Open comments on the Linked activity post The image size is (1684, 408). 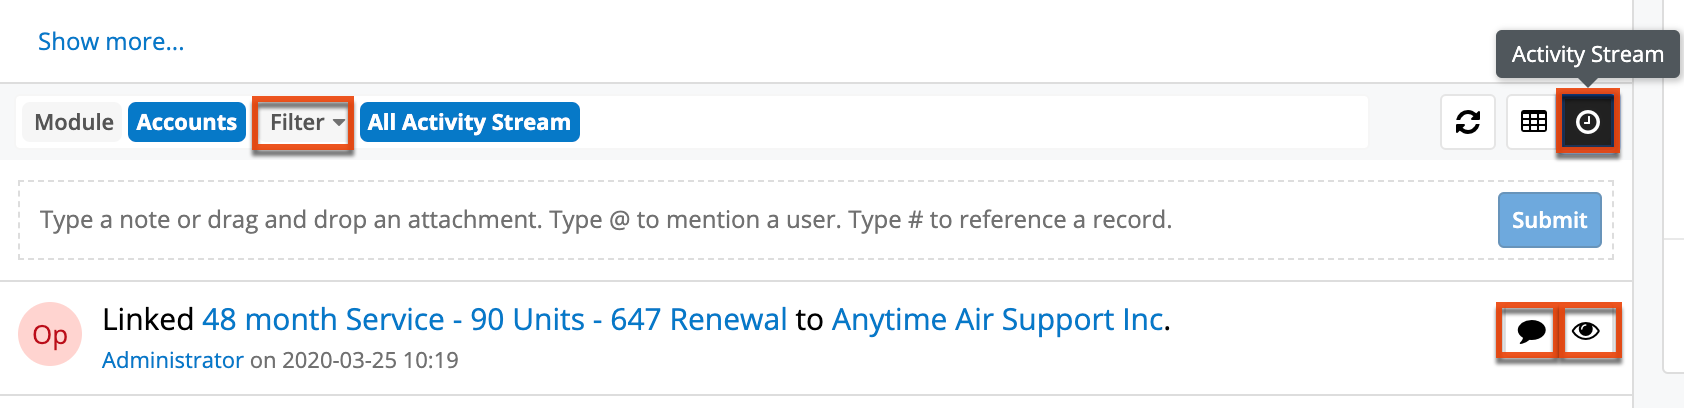click(1530, 331)
